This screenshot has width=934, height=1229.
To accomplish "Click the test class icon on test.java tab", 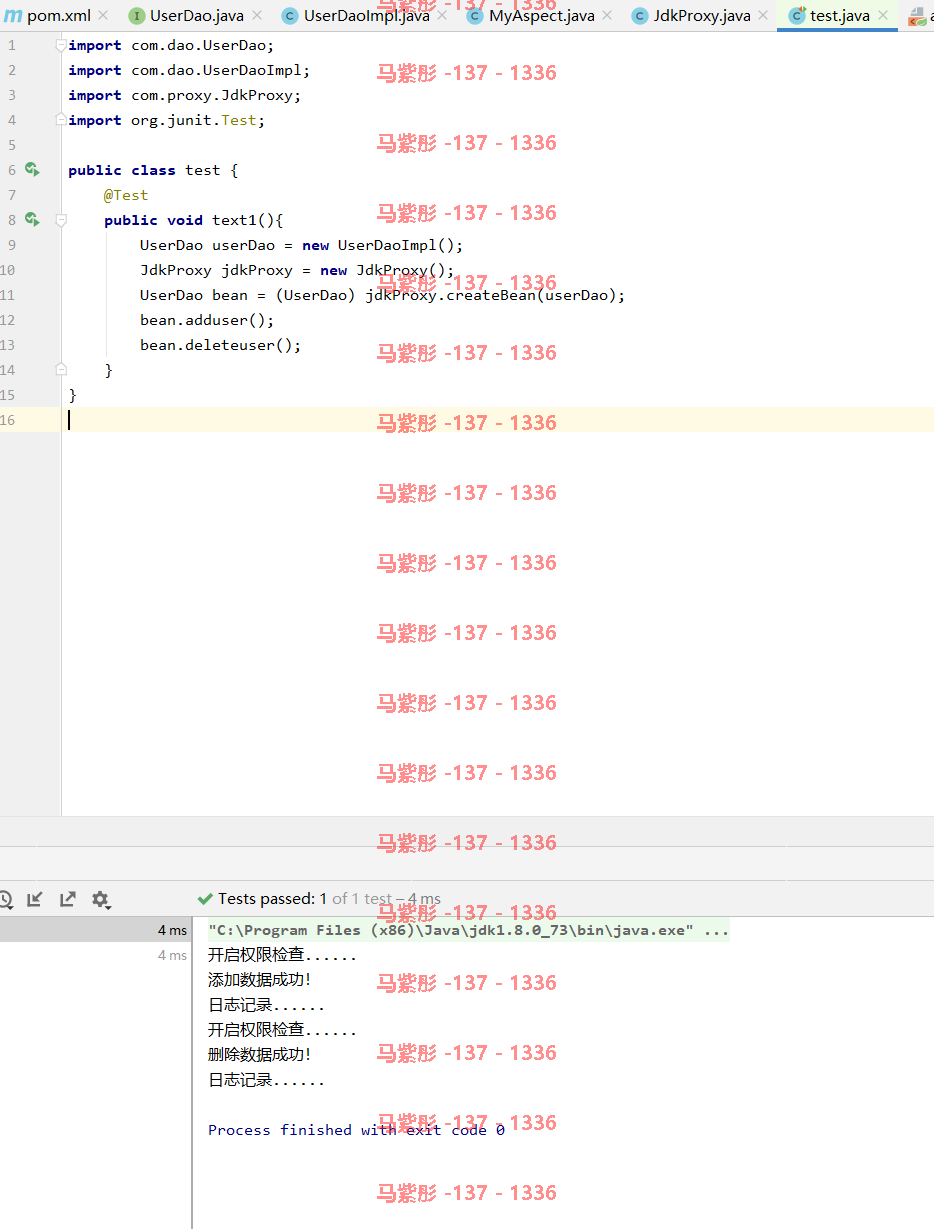I will click(x=797, y=16).
